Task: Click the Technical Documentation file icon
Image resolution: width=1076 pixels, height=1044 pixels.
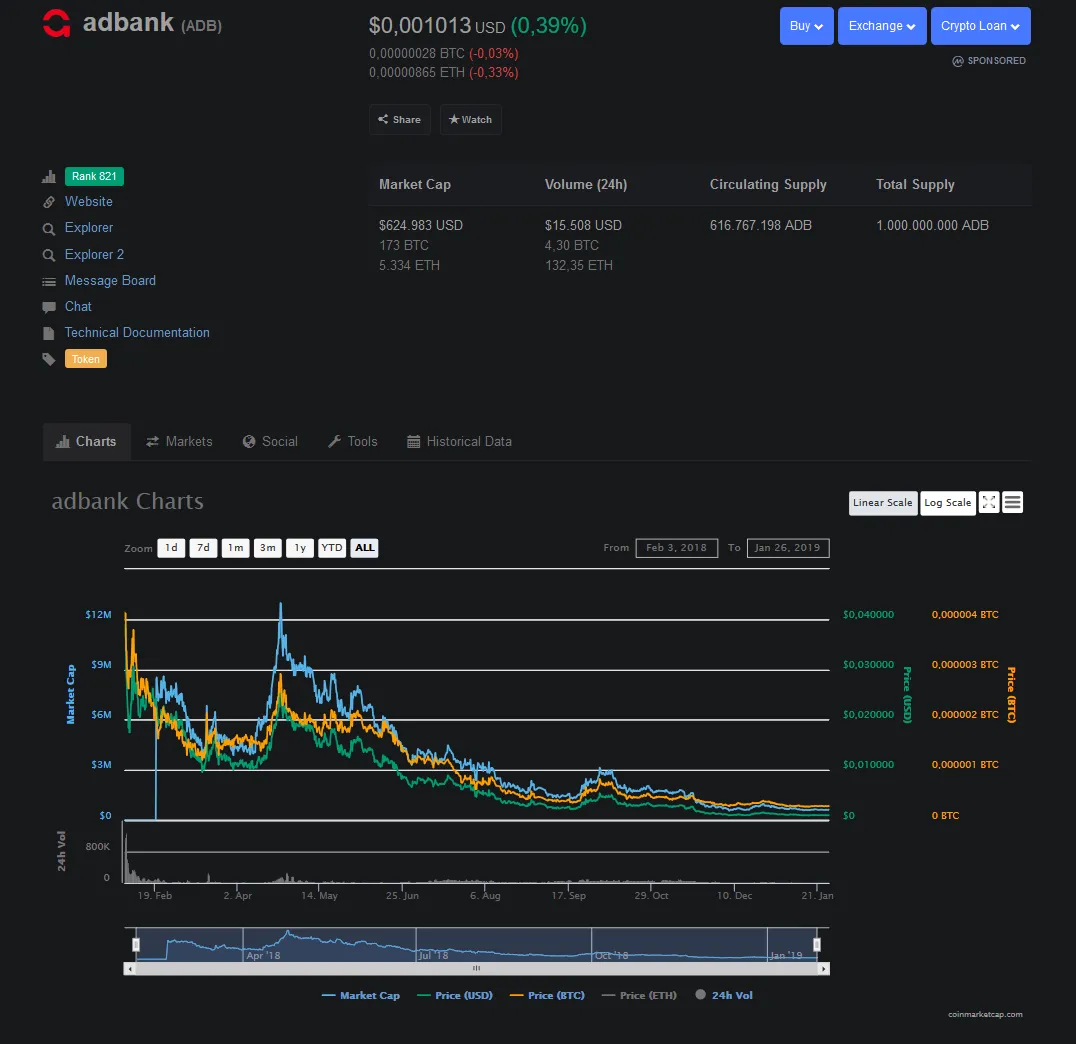Action: pos(49,334)
